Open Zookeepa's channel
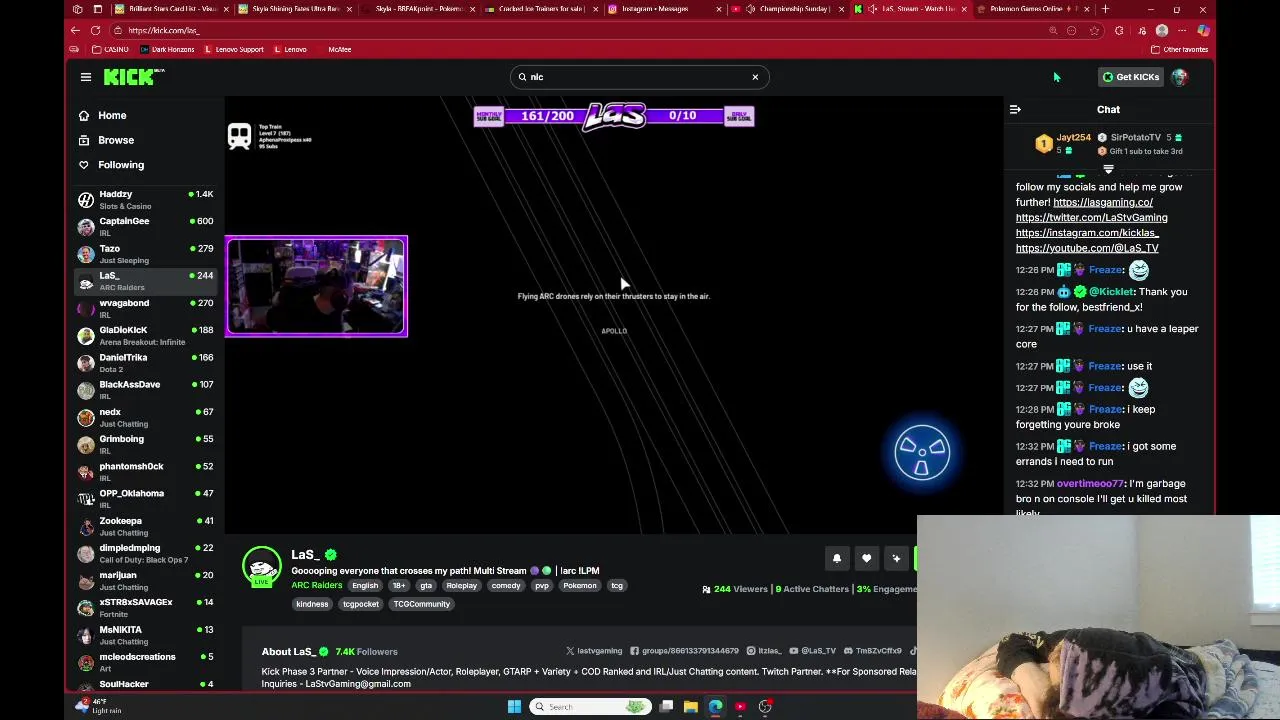Screen dimensions: 1280x720 click(x=146, y=527)
